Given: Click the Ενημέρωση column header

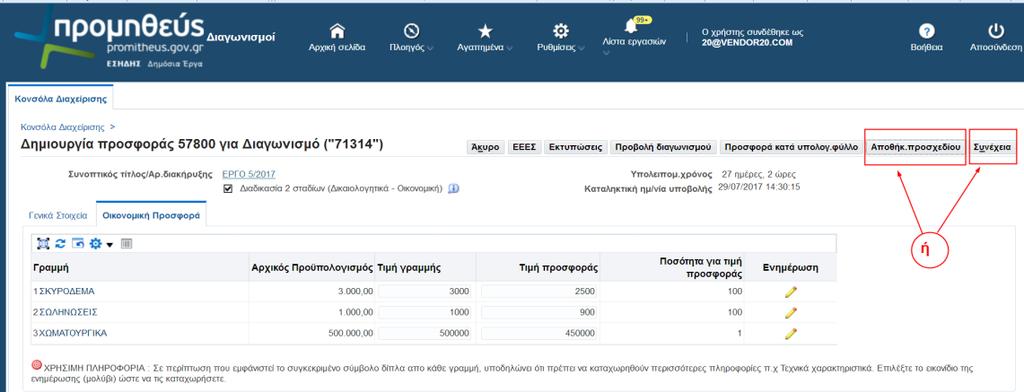Looking at the screenshot, I should (x=790, y=268).
